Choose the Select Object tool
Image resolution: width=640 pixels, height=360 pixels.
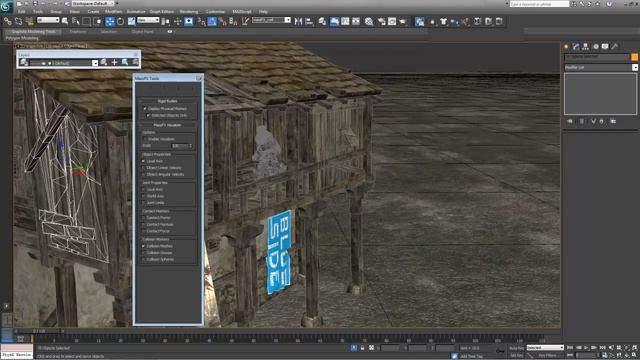pyautogui.click(x=64, y=21)
